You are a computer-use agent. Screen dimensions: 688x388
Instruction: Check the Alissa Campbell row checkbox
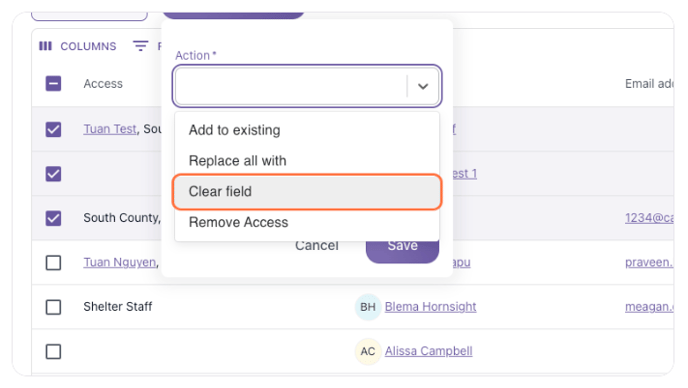point(54,352)
